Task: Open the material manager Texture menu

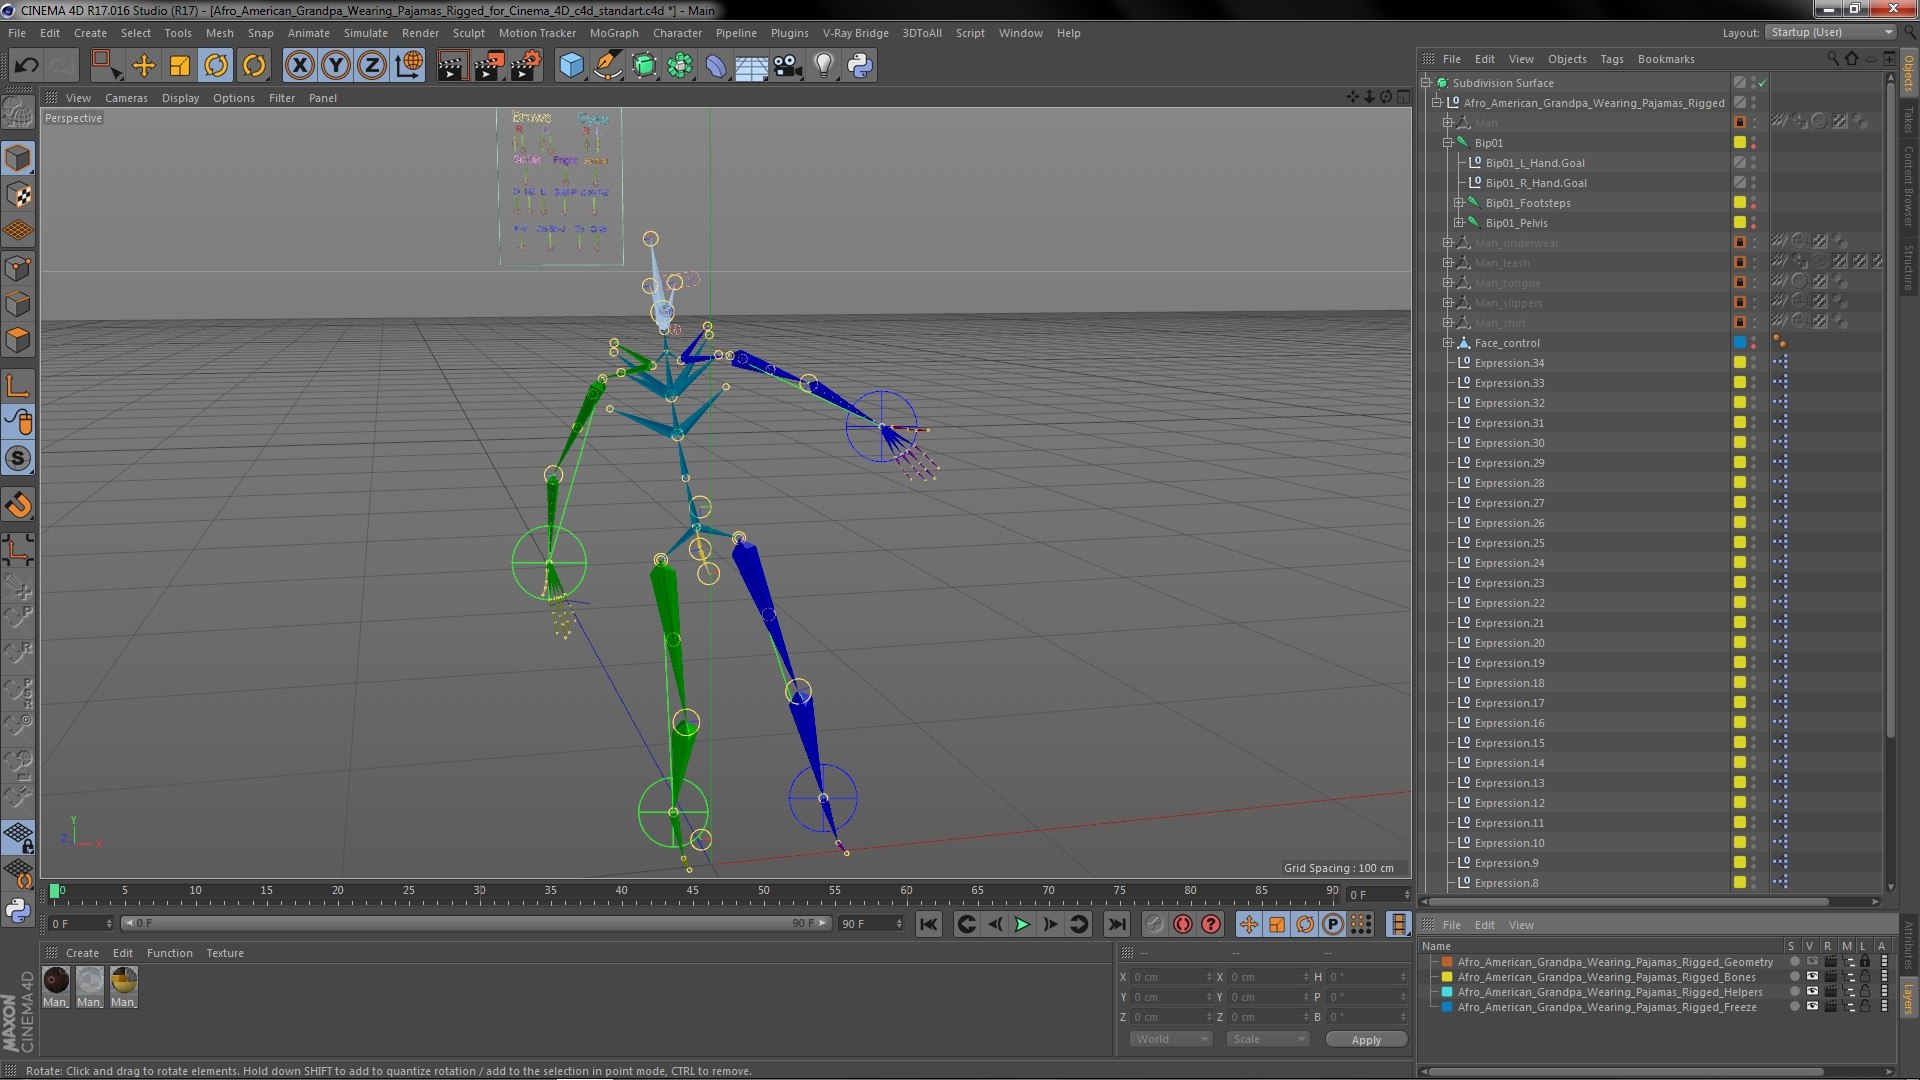Action: click(x=224, y=953)
